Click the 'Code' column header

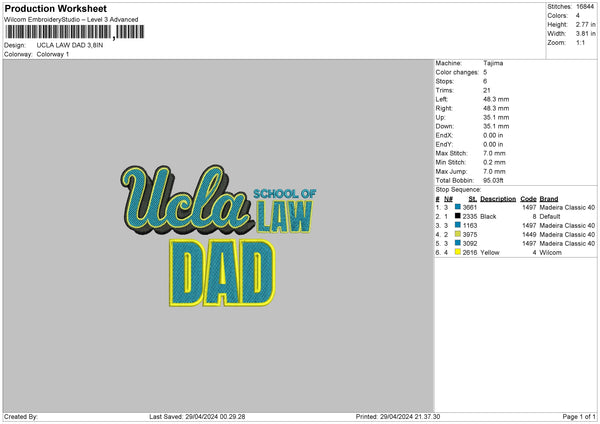click(528, 199)
